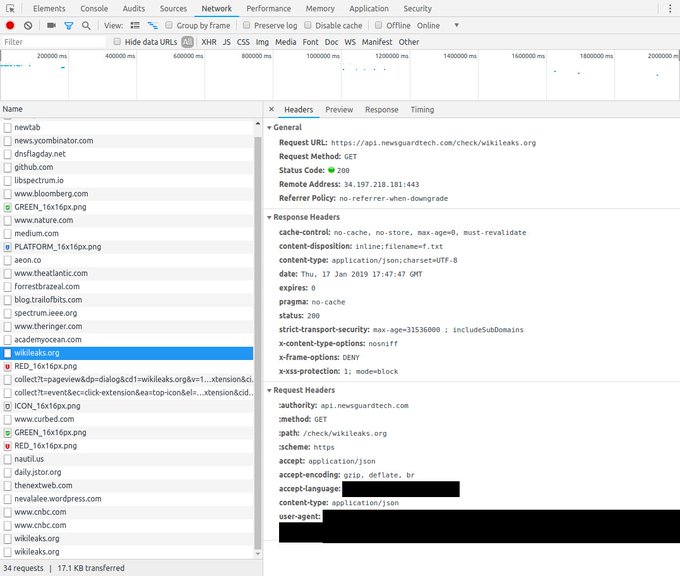Collapse the Response Headers section
Image resolution: width=680 pixels, height=576 pixels.
[269, 217]
